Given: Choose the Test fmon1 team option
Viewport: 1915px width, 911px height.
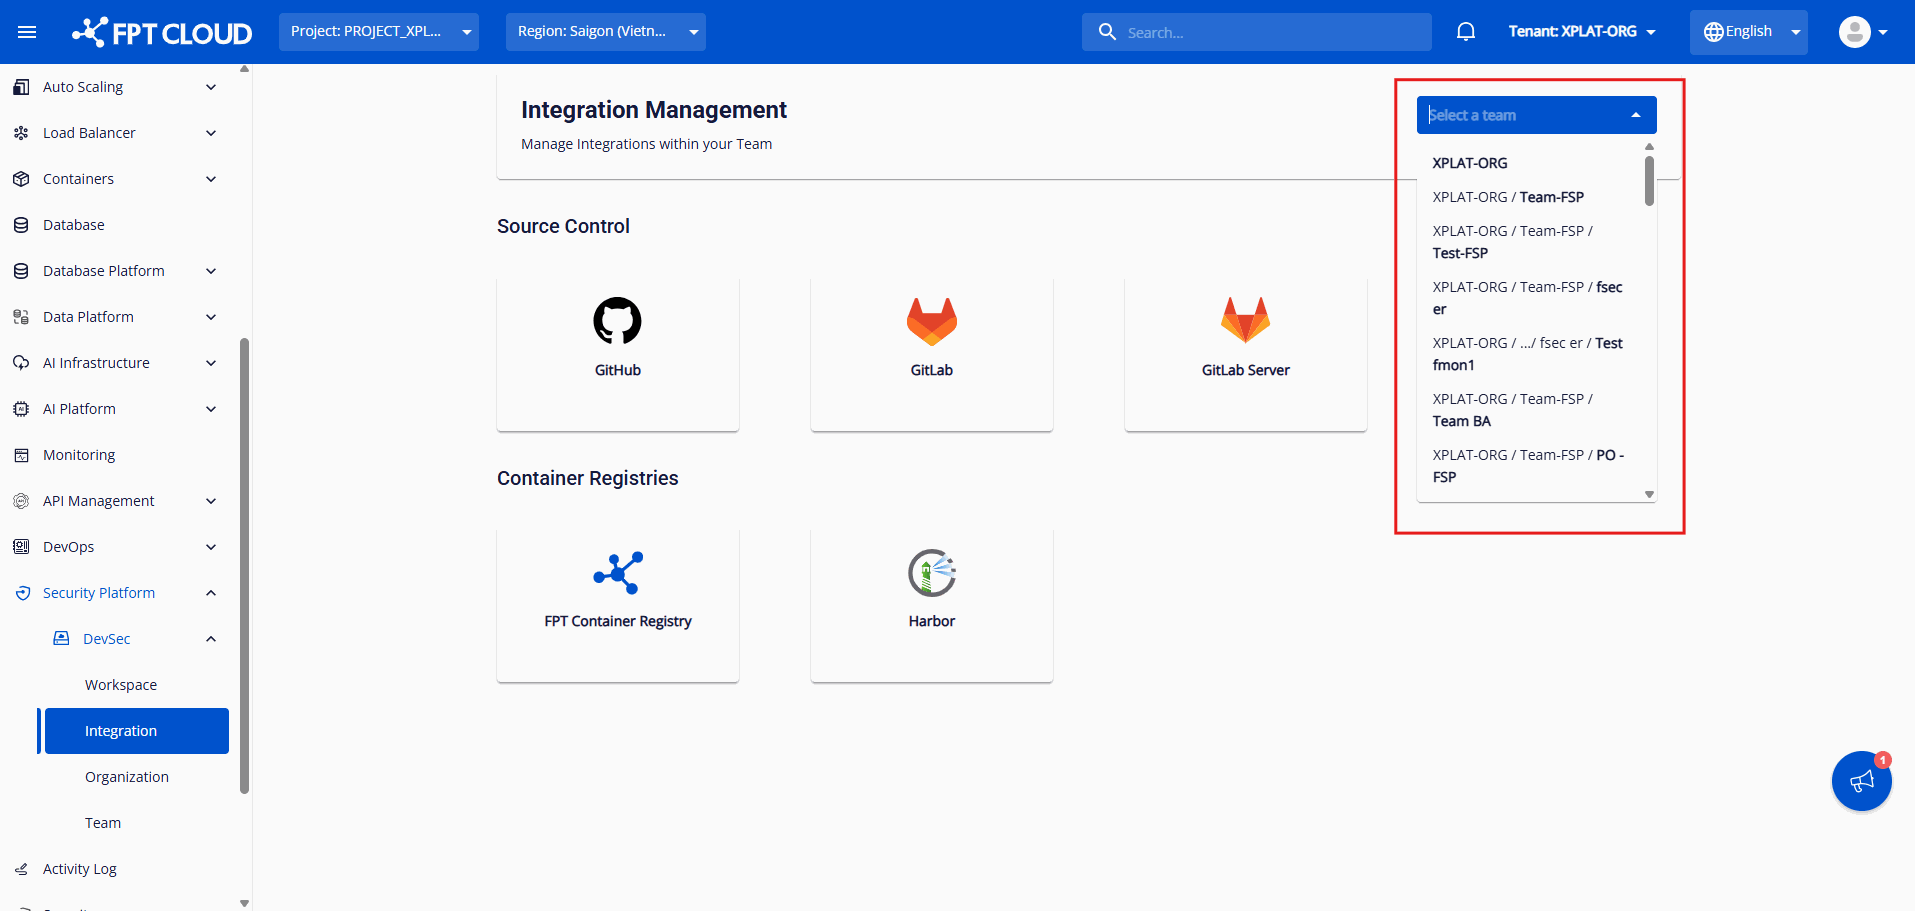Looking at the screenshot, I should pyautogui.click(x=1529, y=354).
